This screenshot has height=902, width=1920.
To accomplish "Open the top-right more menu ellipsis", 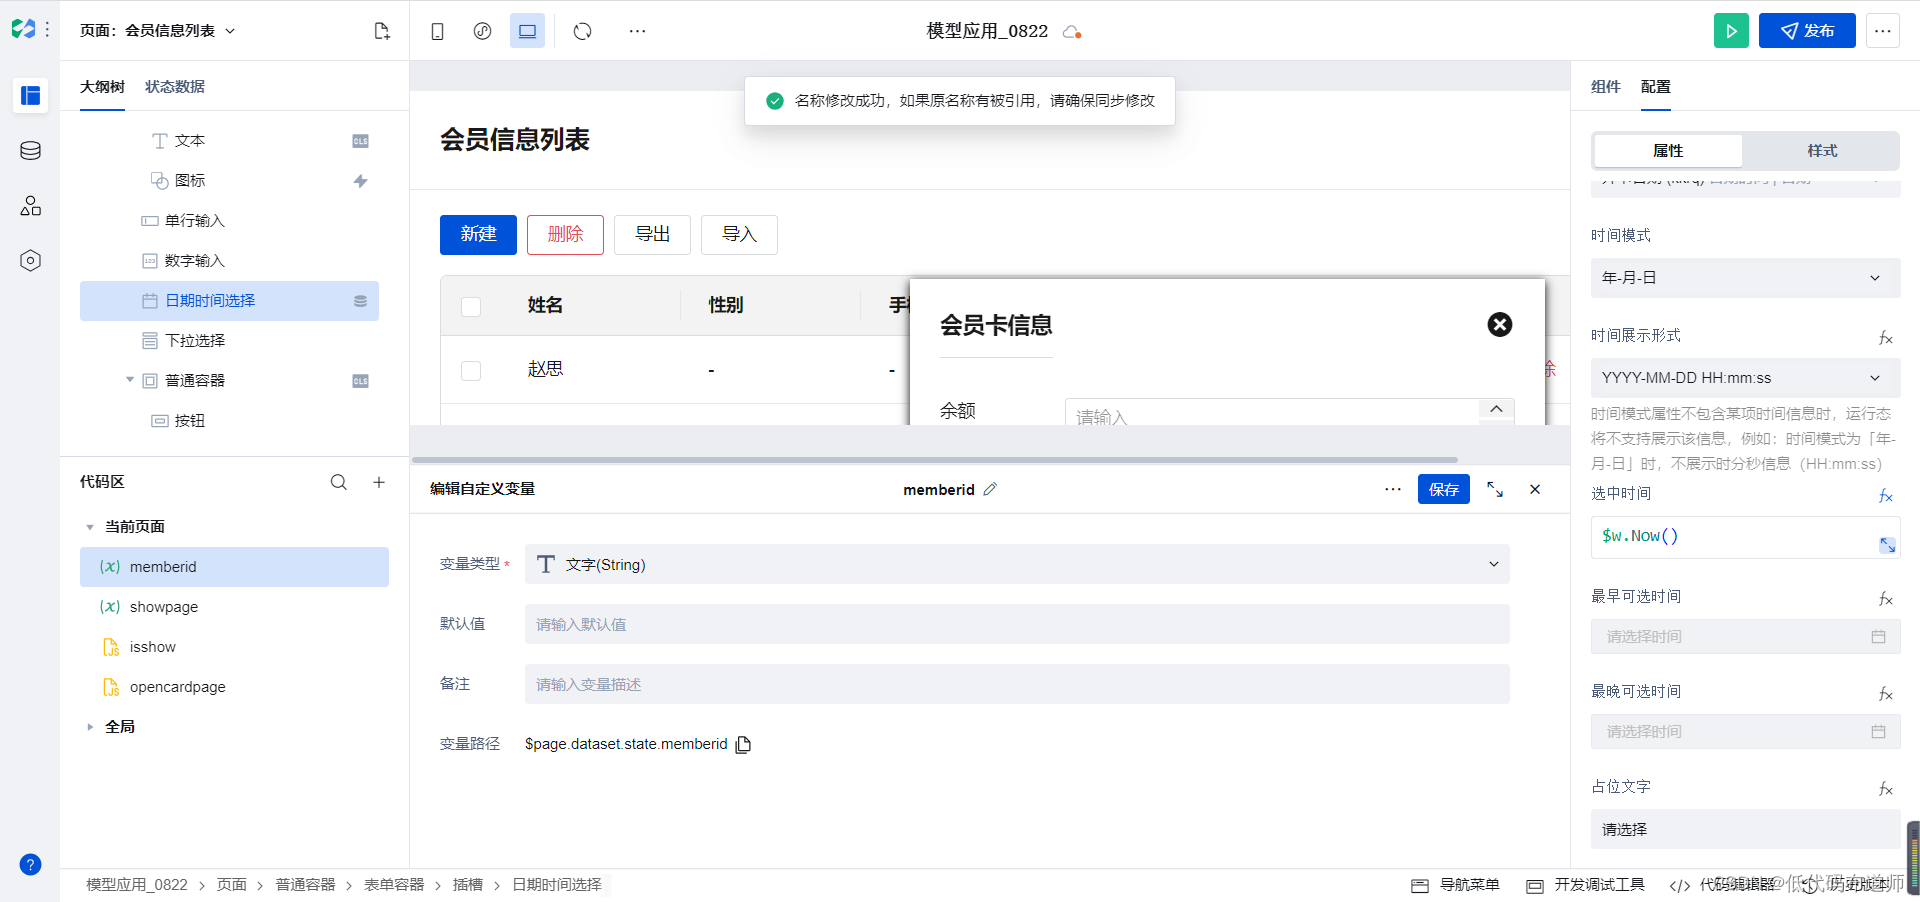I will click(x=1883, y=31).
